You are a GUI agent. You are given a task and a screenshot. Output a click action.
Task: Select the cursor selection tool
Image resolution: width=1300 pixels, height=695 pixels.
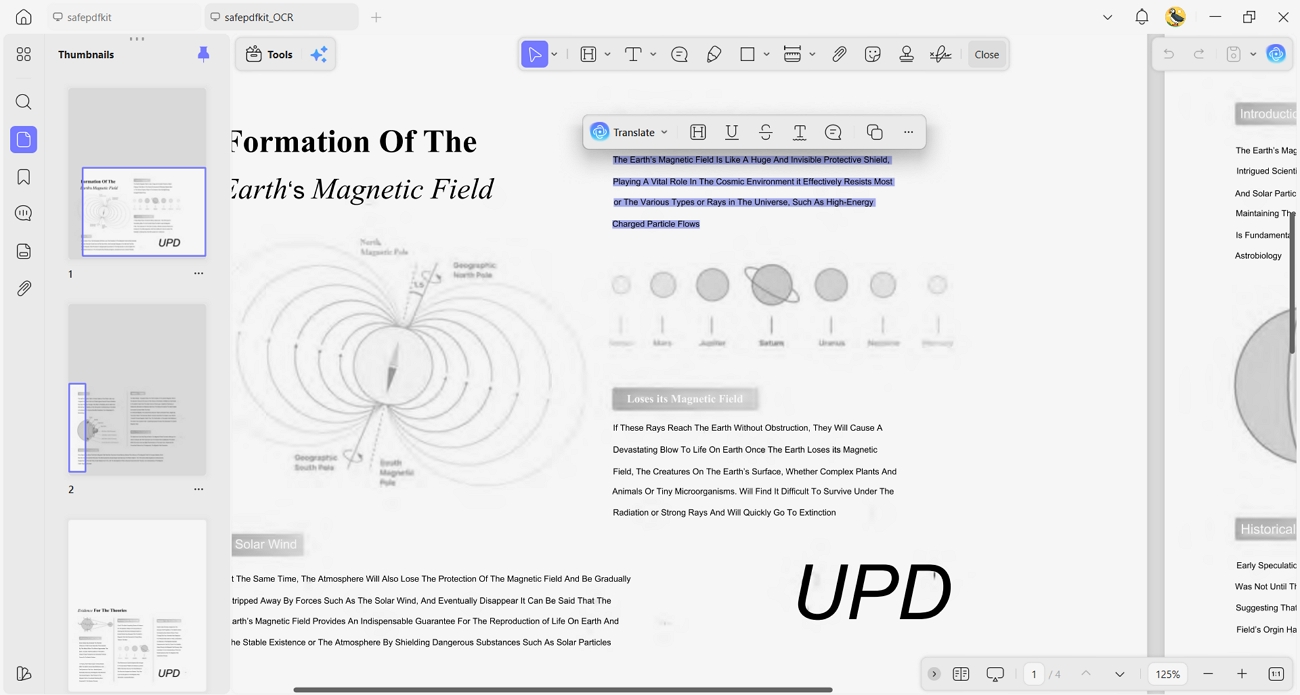tap(535, 55)
